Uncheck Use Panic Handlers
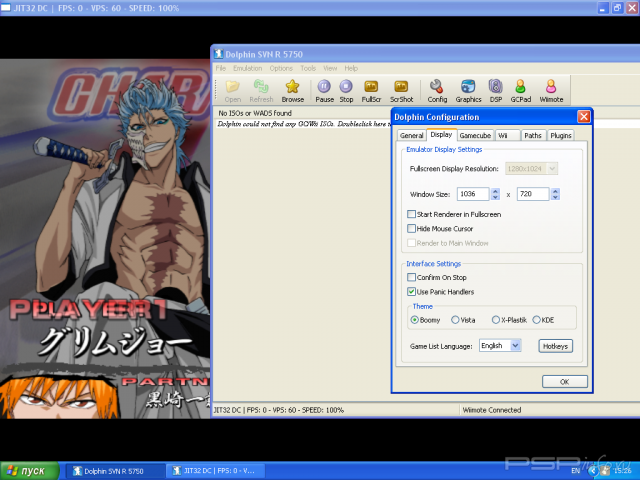This screenshot has height=480, width=640. [x=411, y=291]
